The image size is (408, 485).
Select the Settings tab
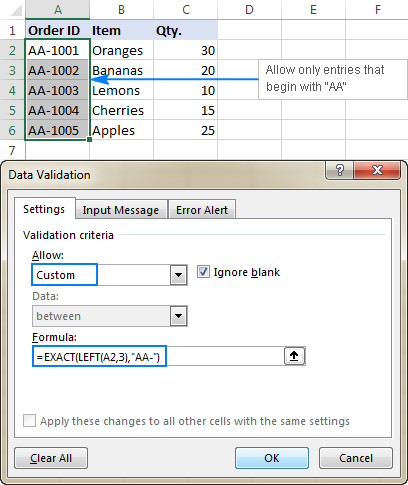pos(44,209)
